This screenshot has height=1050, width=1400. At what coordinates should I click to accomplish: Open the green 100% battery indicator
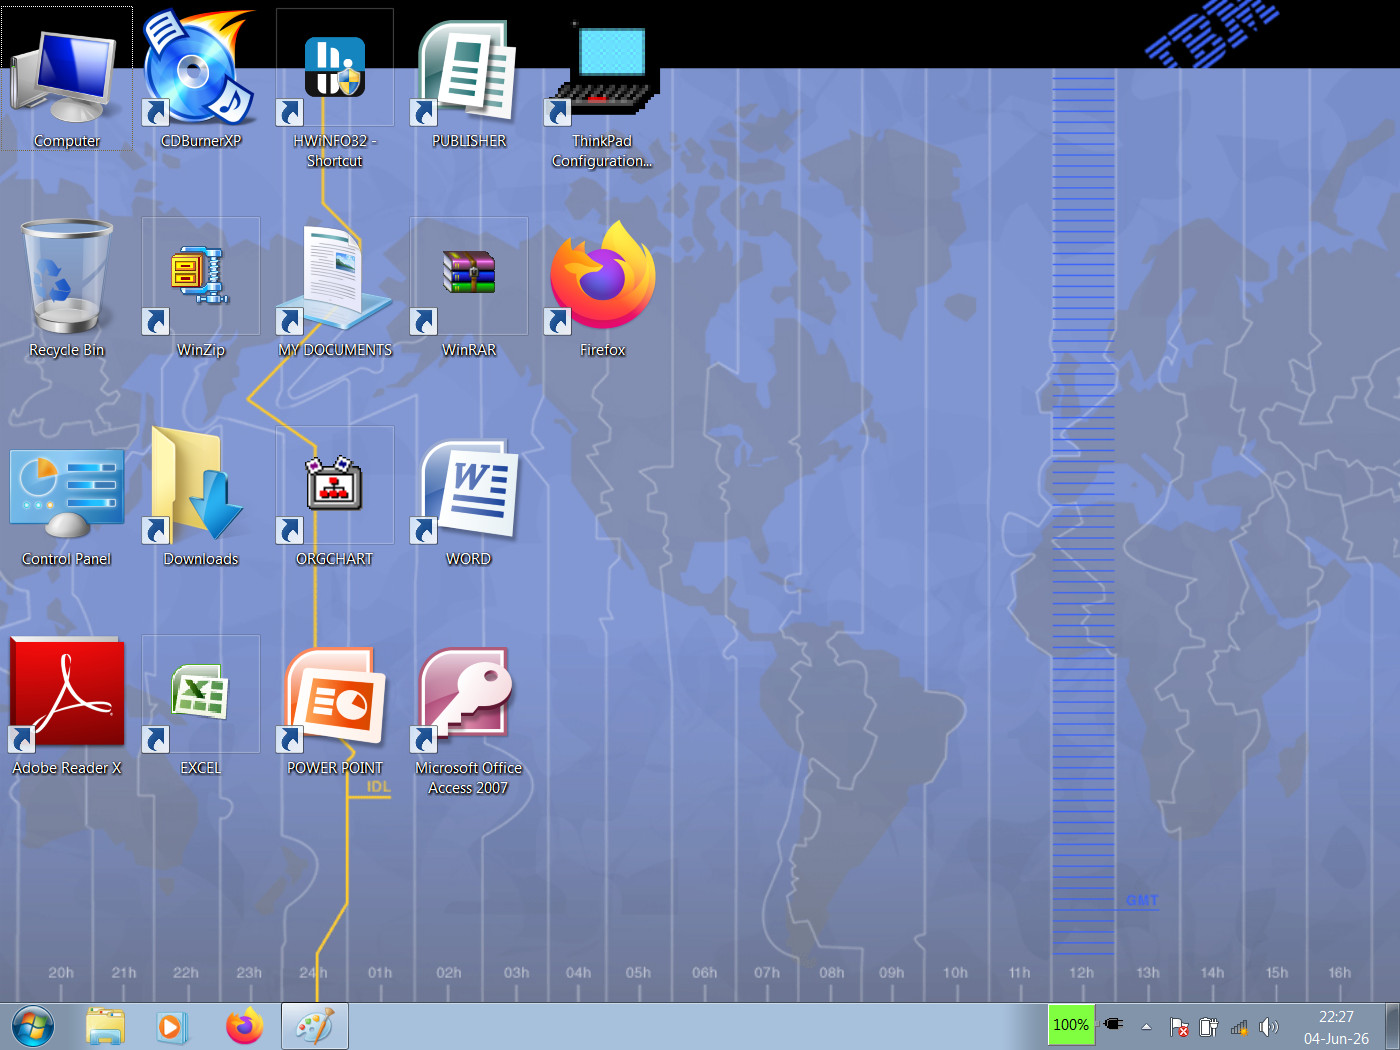(1071, 1025)
